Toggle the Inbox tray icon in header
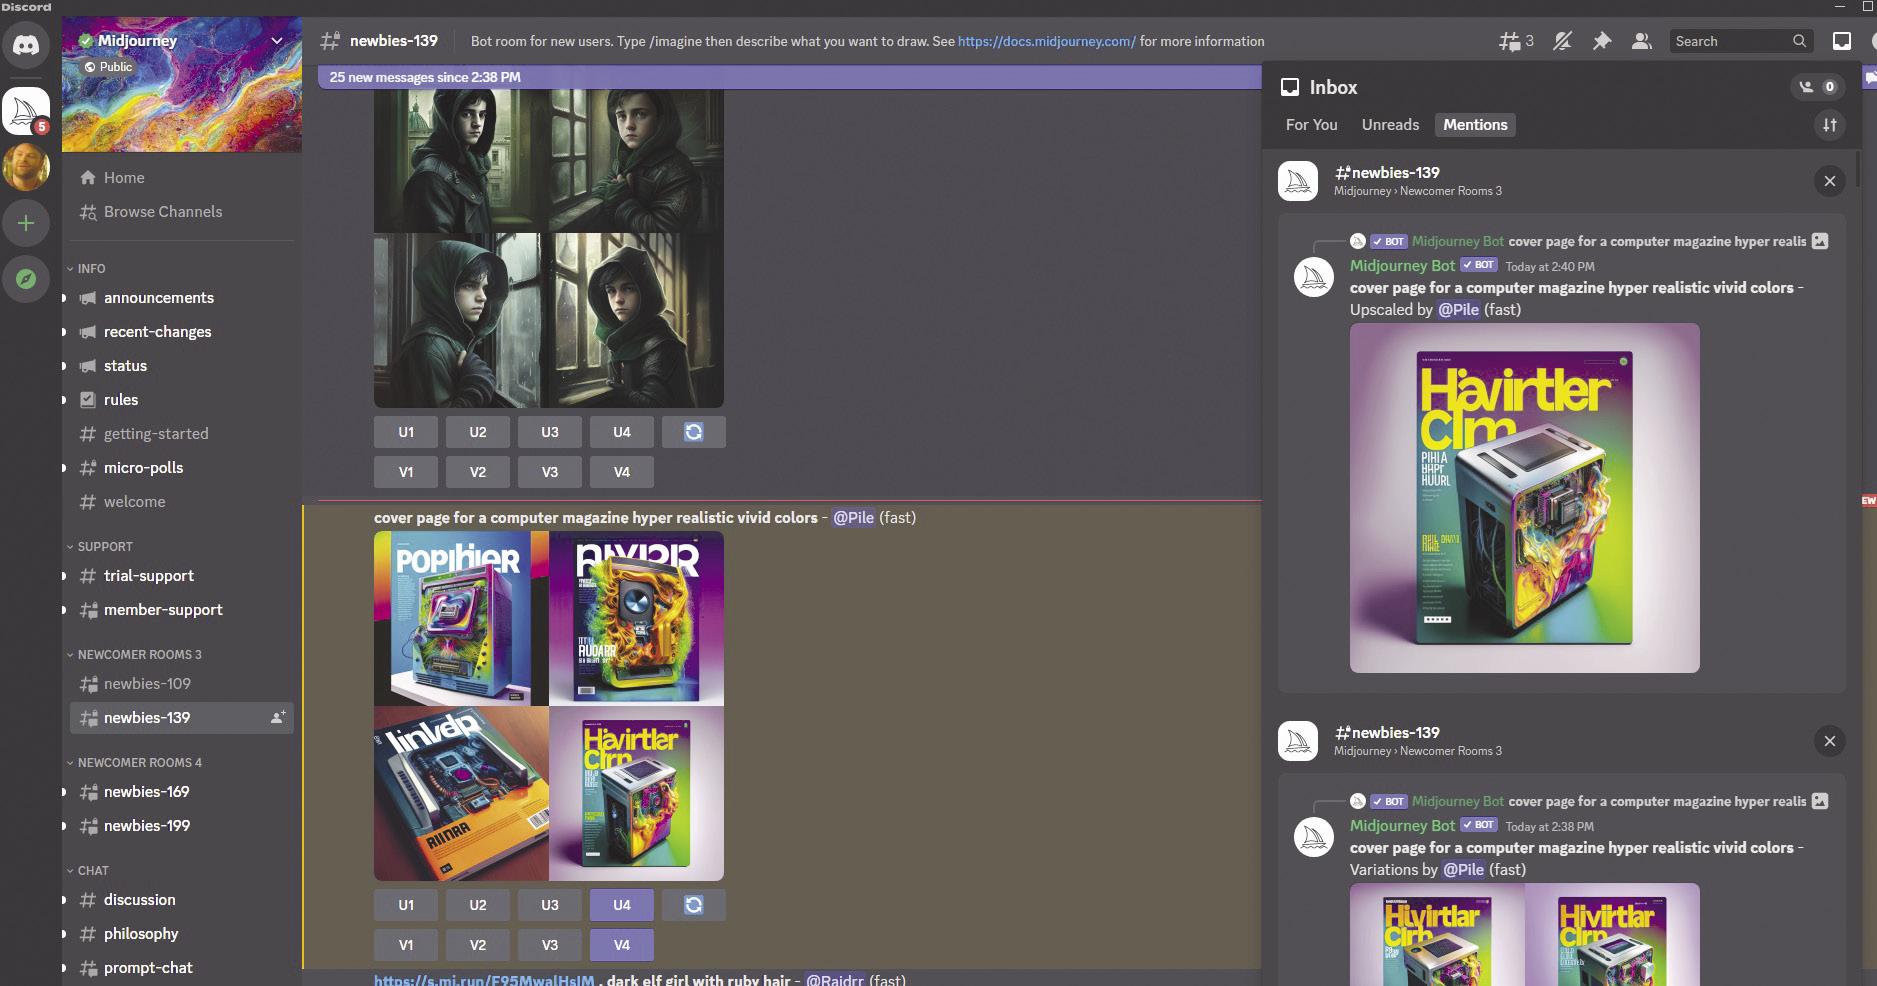This screenshot has height=986, width=1877. pos(1842,41)
